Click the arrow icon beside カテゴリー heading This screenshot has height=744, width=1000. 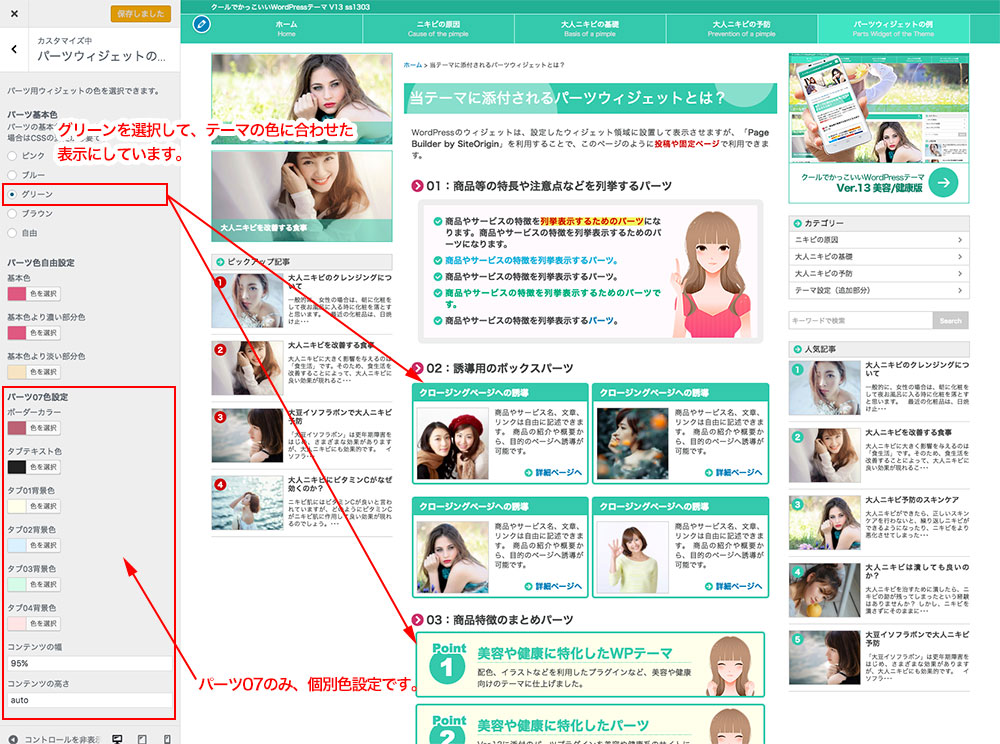(x=797, y=223)
